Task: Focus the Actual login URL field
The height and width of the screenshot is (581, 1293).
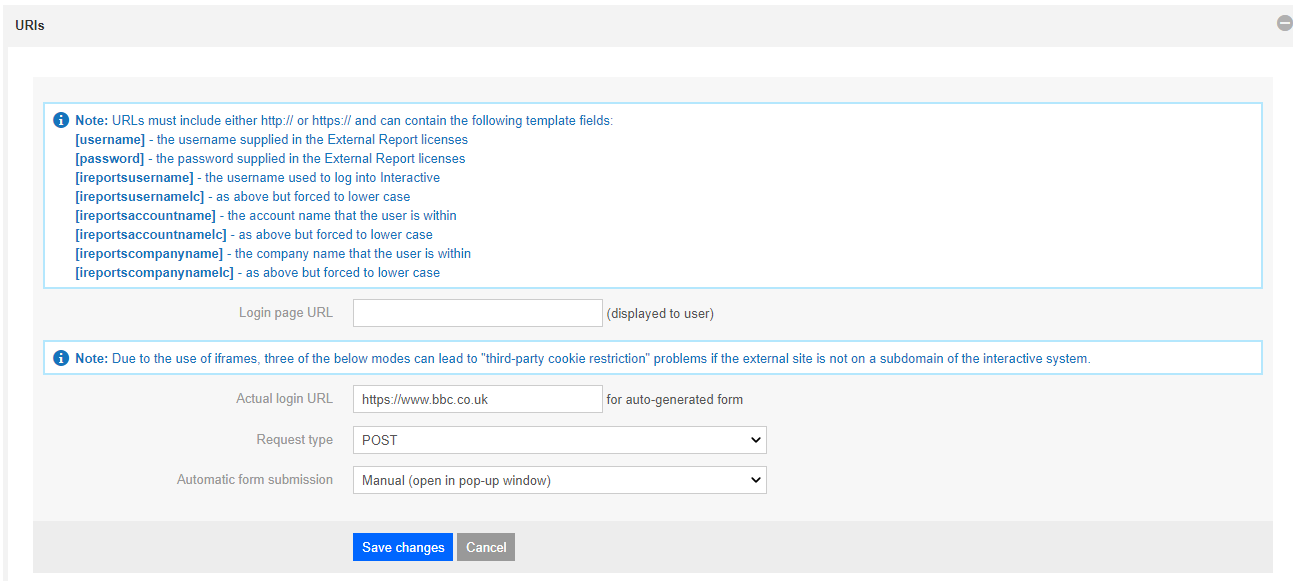Action: pyautogui.click(x=477, y=399)
